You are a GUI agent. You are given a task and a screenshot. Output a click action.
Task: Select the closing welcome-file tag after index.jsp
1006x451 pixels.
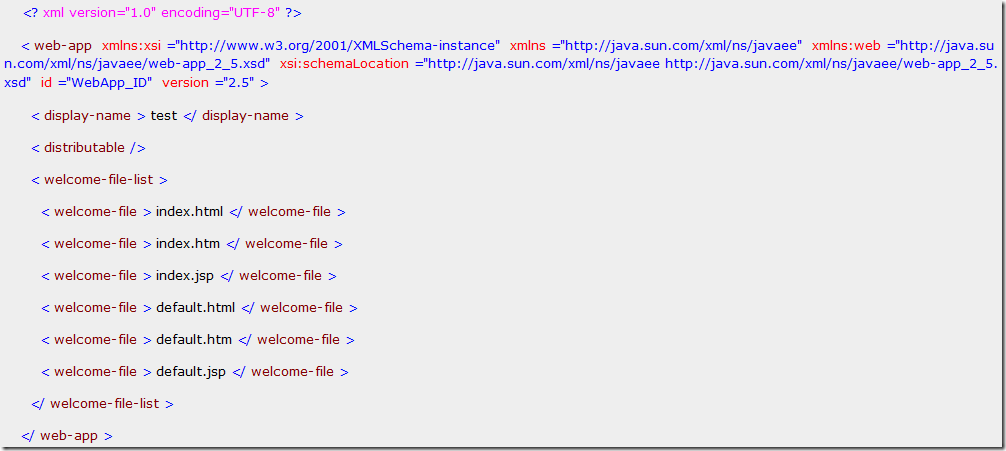(x=278, y=276)
